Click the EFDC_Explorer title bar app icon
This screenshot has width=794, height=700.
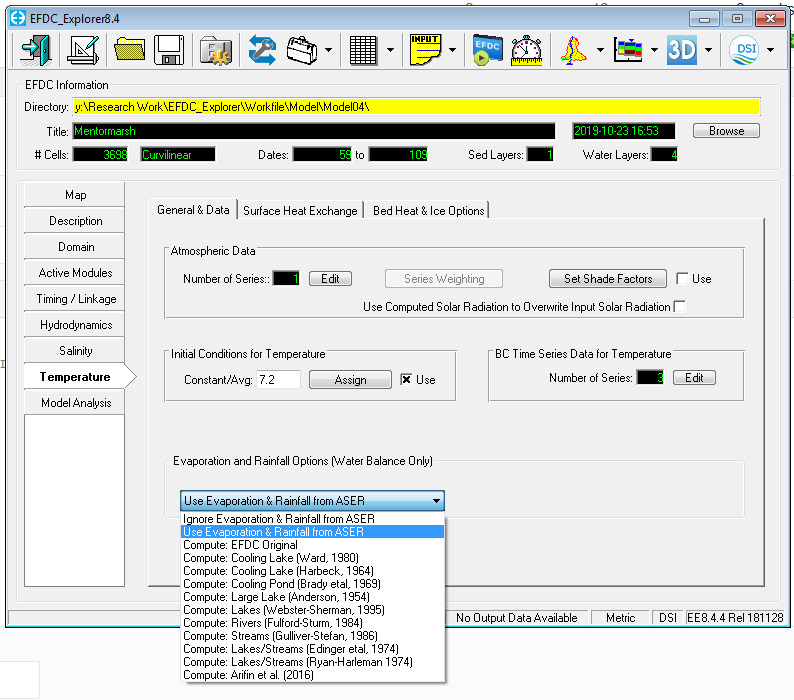coord(18,18)
